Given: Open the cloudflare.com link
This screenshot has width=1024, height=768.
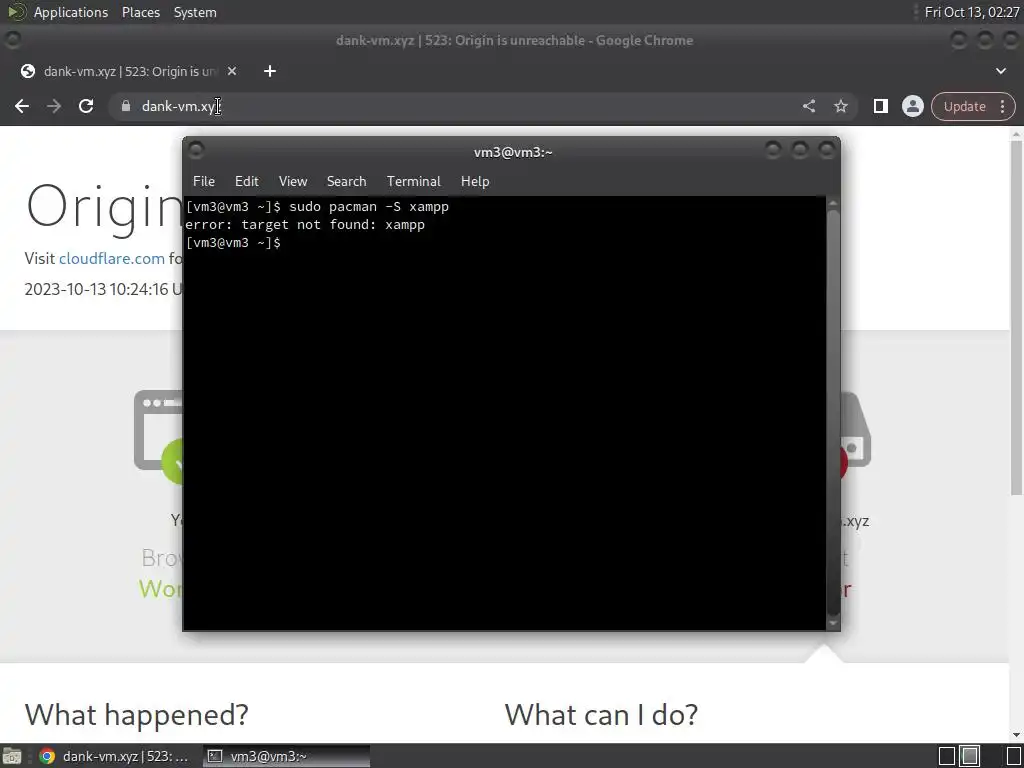Looking at the screenshot, I should point(112,259).
